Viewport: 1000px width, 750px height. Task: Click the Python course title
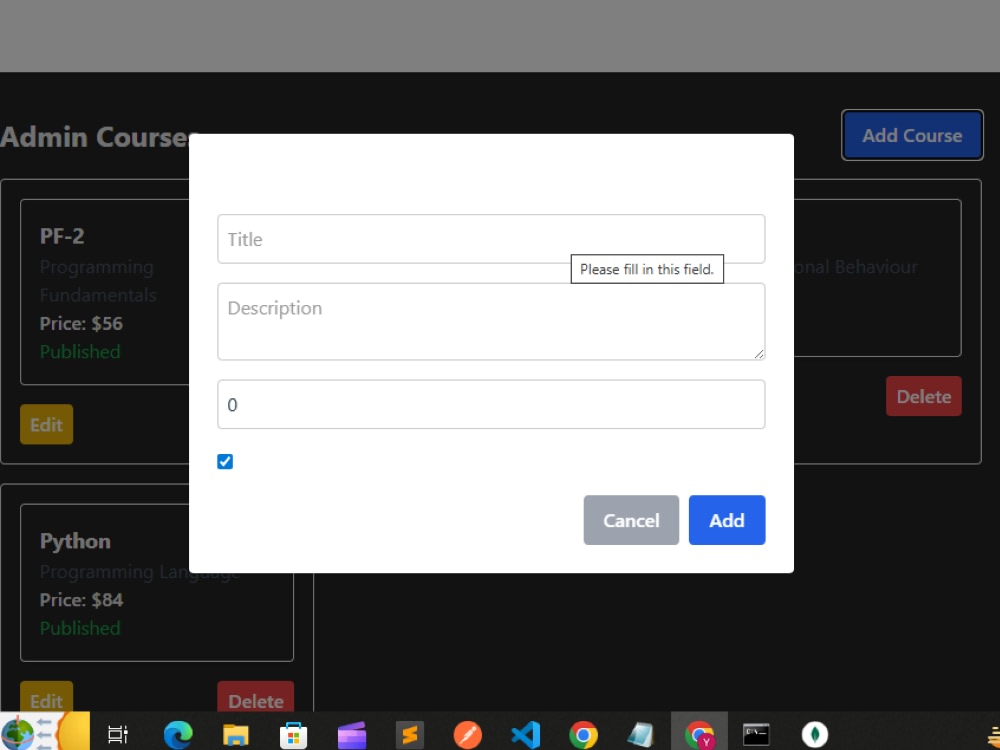pos(75,541)
